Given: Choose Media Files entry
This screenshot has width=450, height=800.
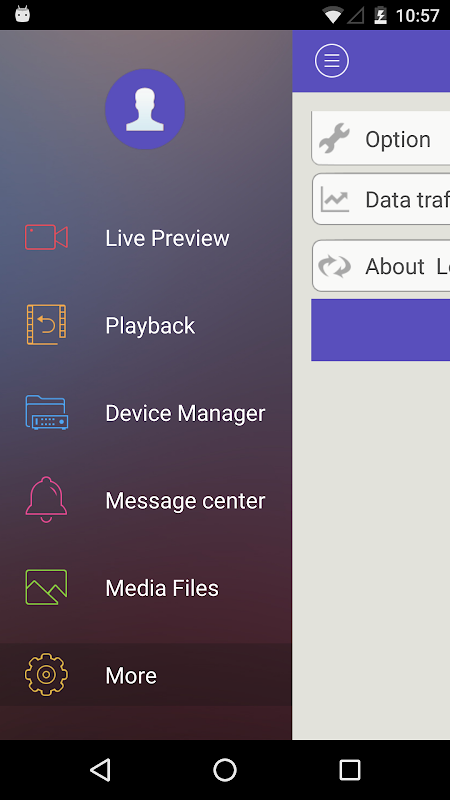Looking at the screenshot, I should [146, 587].
